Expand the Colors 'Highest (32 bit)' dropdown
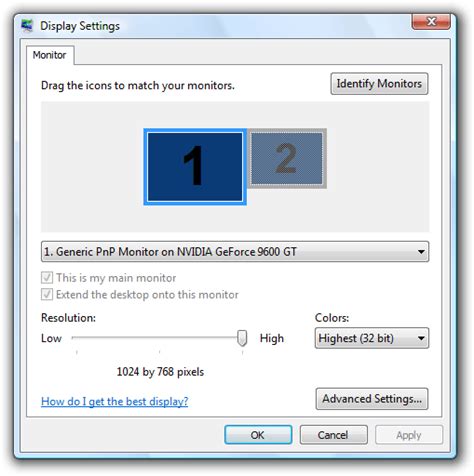Image resolution: width=474 pixels, height=476 pixels. click(x=372, y=338)
